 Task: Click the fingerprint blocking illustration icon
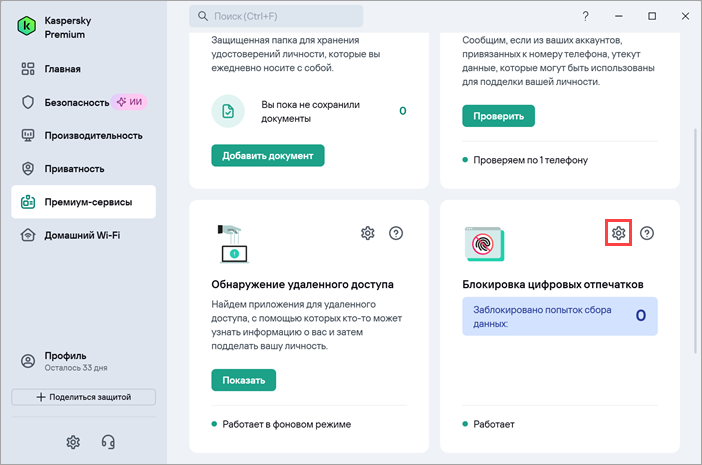click(x=484, y=244)
